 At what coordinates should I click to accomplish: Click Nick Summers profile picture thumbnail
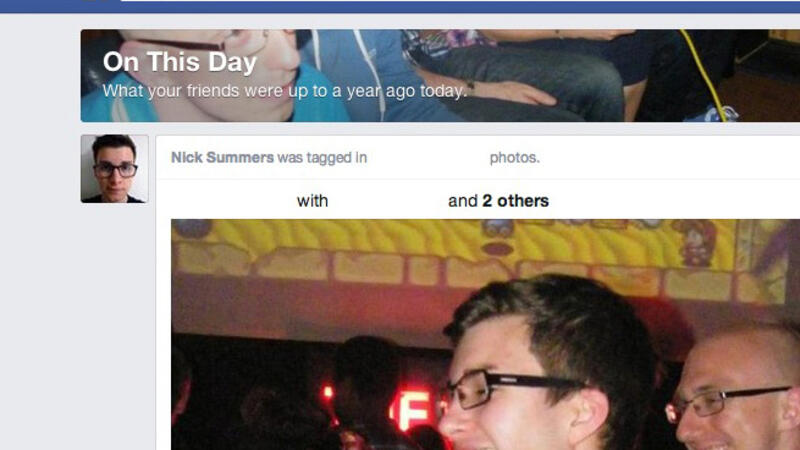pyautogui.click(x=114, y=169)
